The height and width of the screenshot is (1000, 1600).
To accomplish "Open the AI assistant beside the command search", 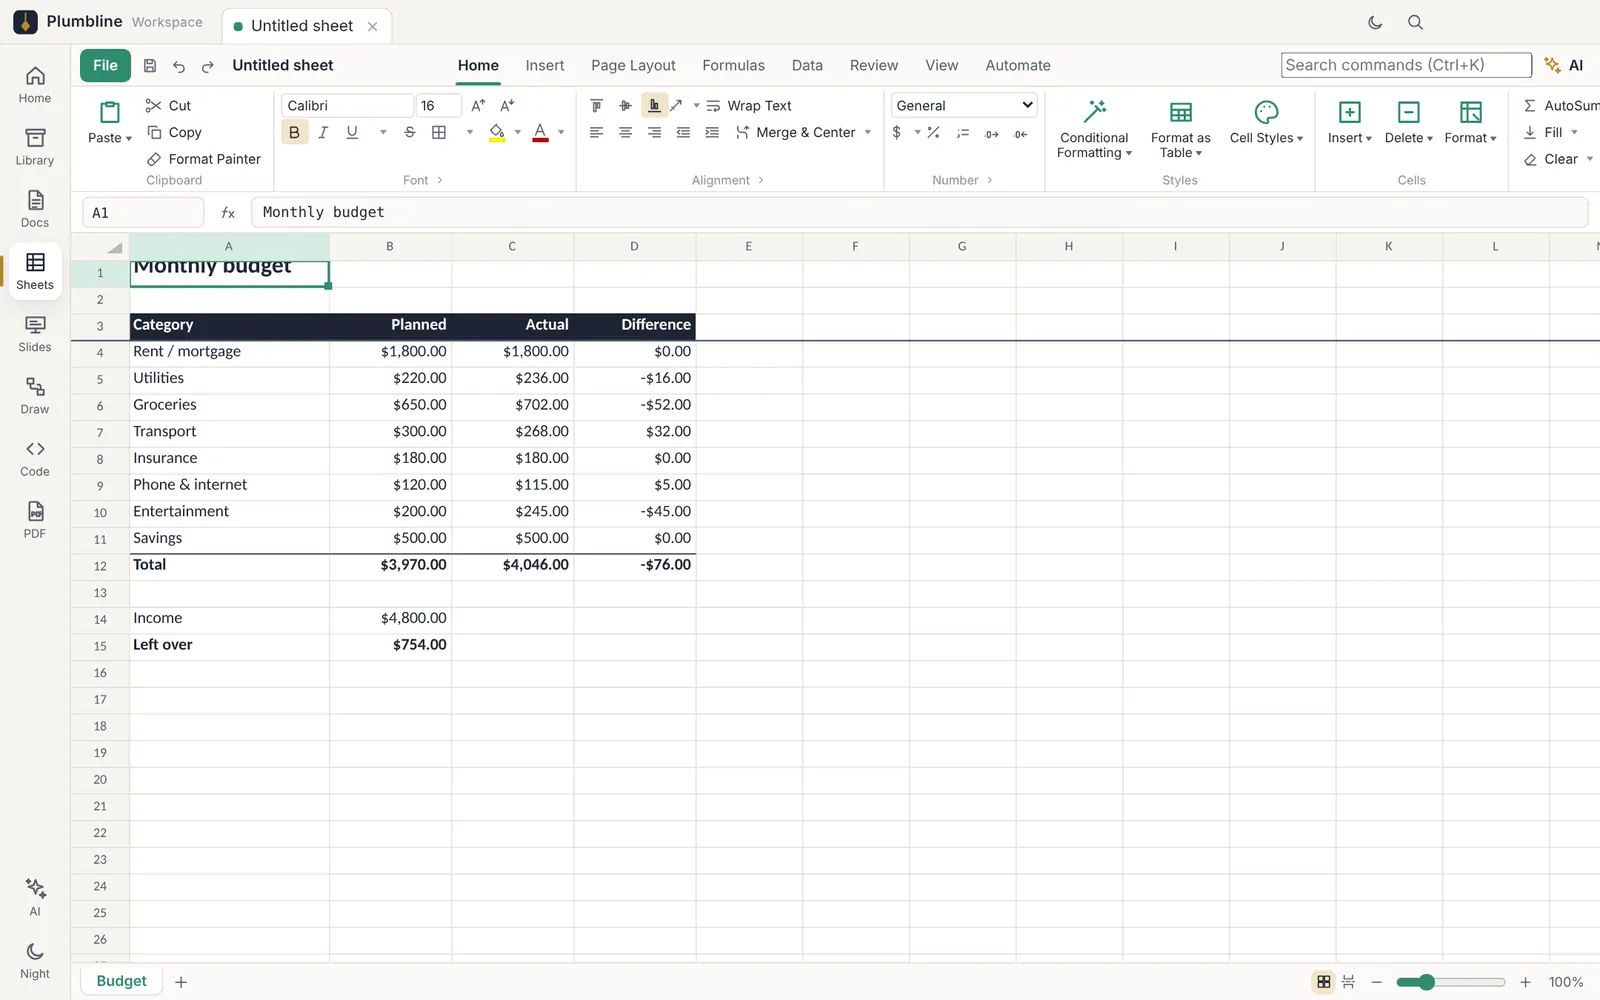I will coord(1564,66).
